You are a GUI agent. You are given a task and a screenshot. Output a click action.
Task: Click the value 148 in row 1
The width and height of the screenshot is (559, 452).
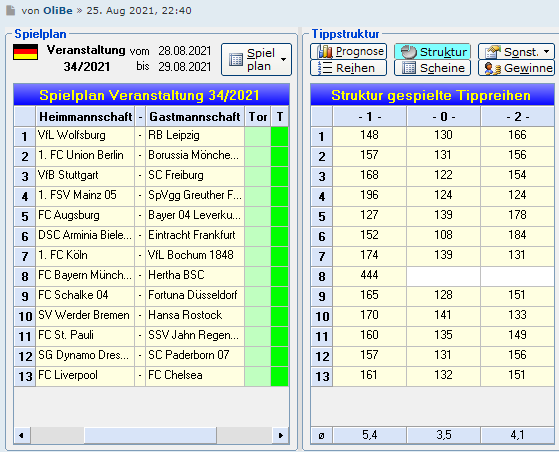[370, 136]
